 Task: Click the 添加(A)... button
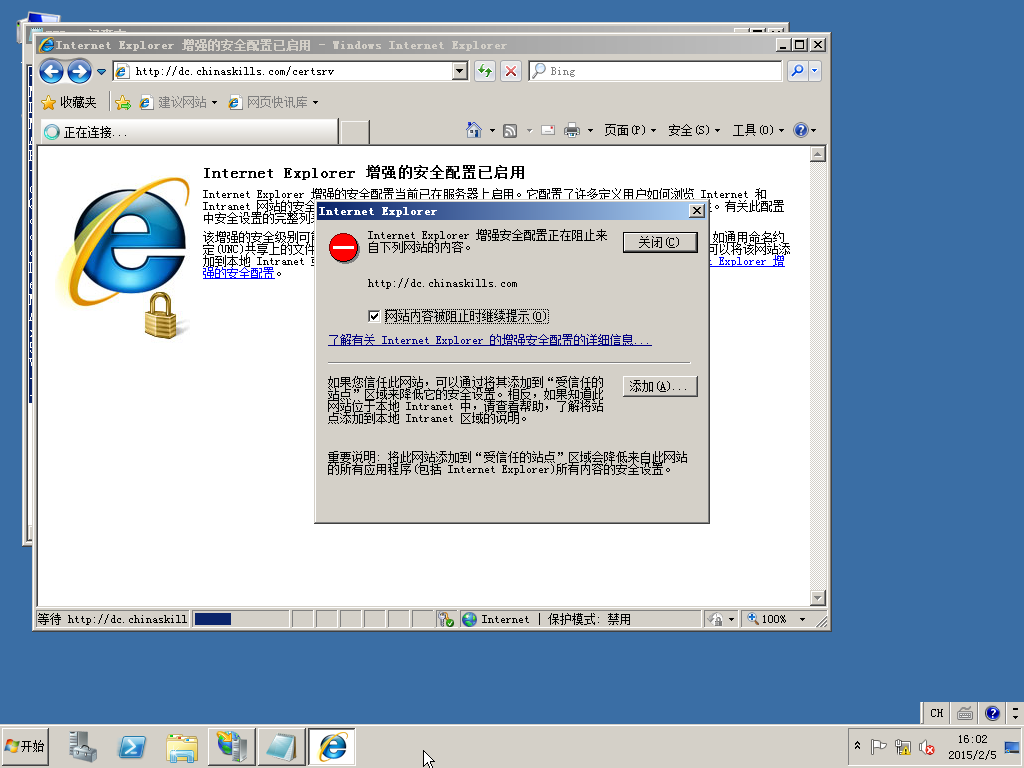(x=660, y=387)
